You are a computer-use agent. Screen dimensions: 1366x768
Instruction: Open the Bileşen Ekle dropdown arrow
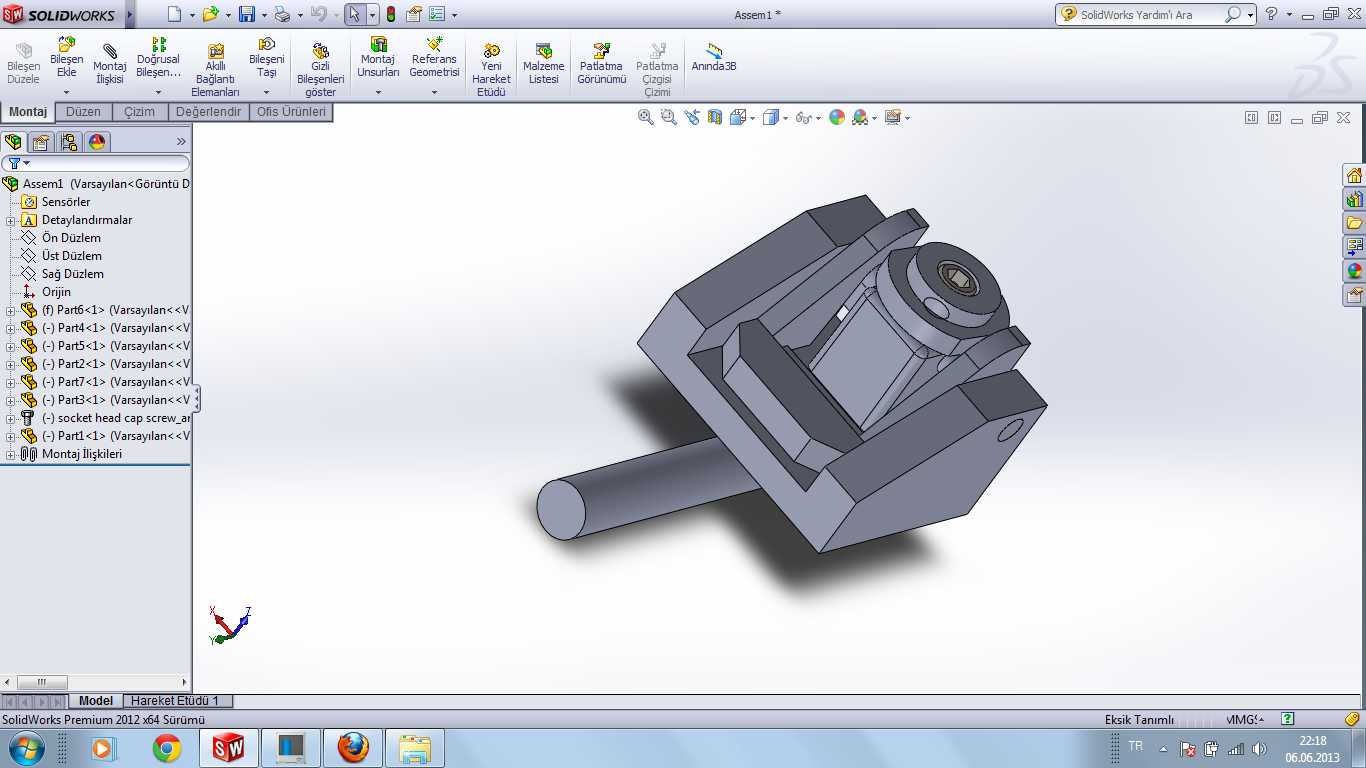tap(67, 92)
